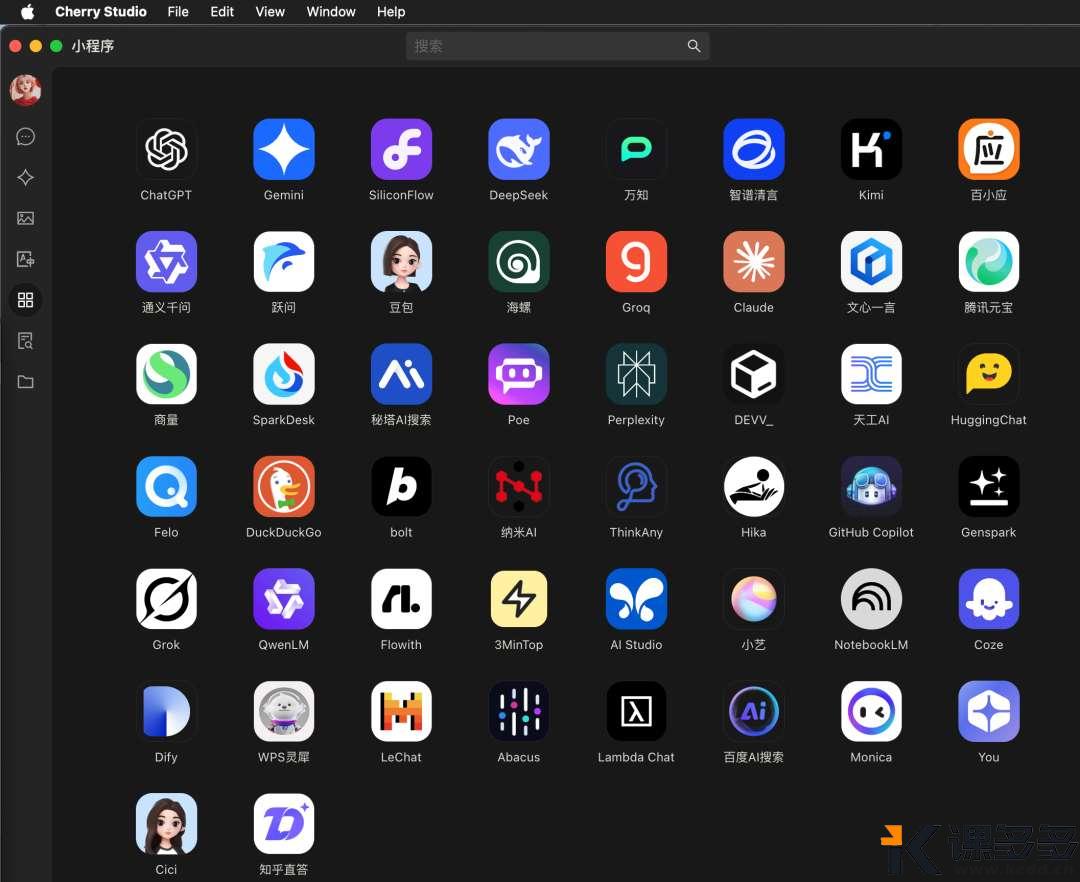Select the 百度AI搜索 app icon
Image resolution: width=1080 pixels, height=882 pixels.
pos(754,711)
